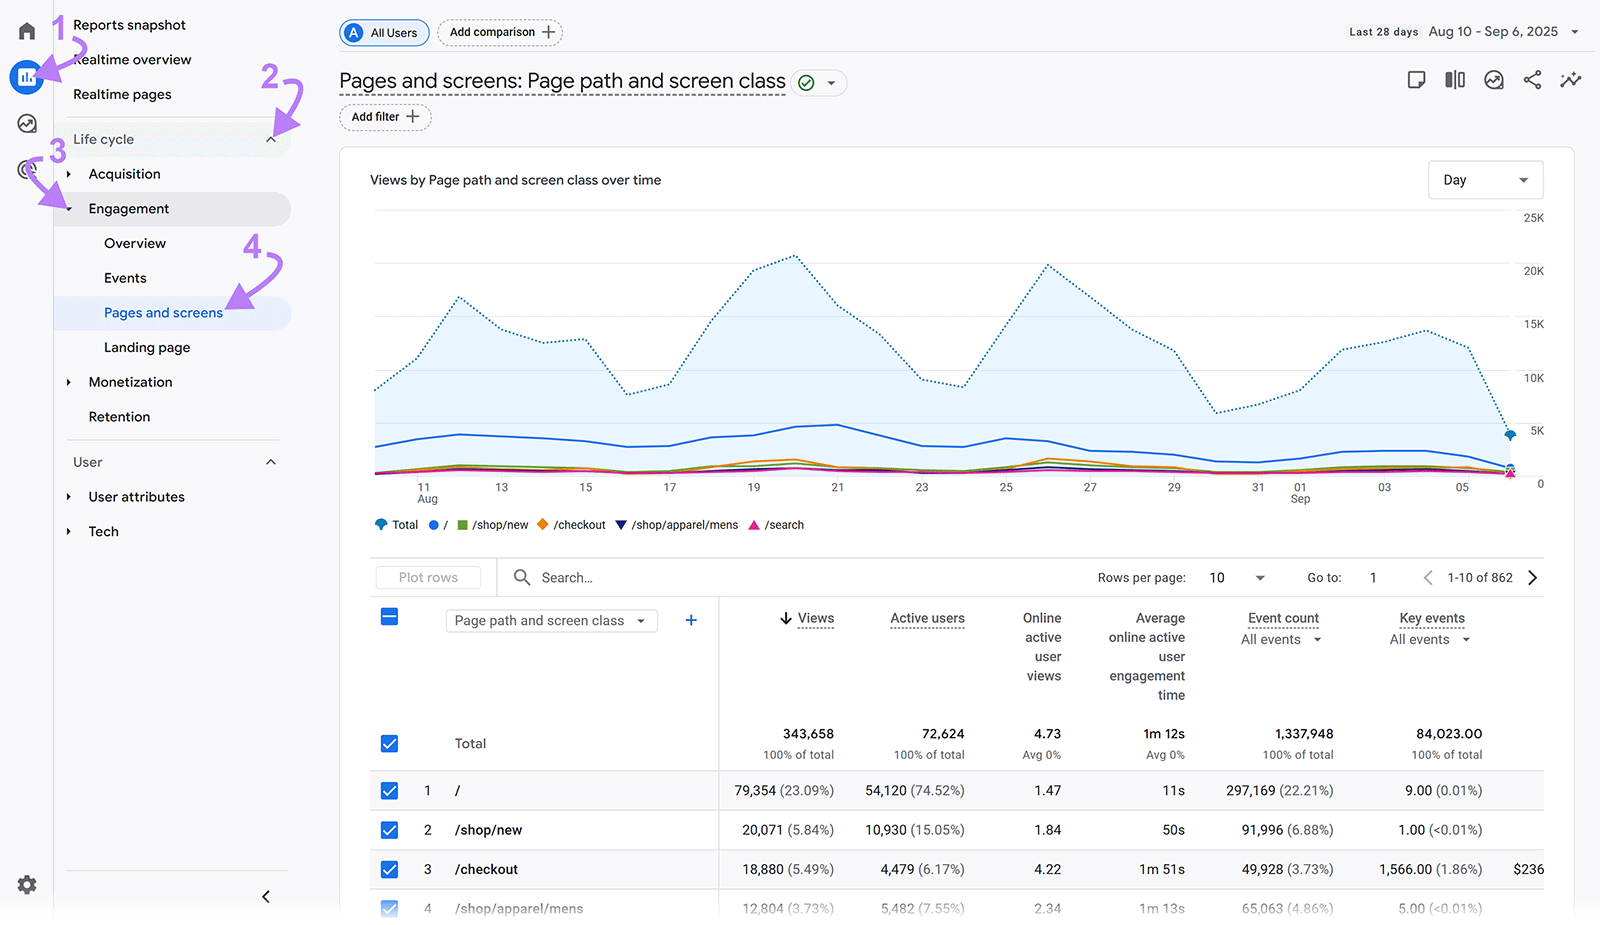Customize report using the edit comparison icon
Image resolution: width=1600 pixels, height=925 pixels.
point(1455,79)
